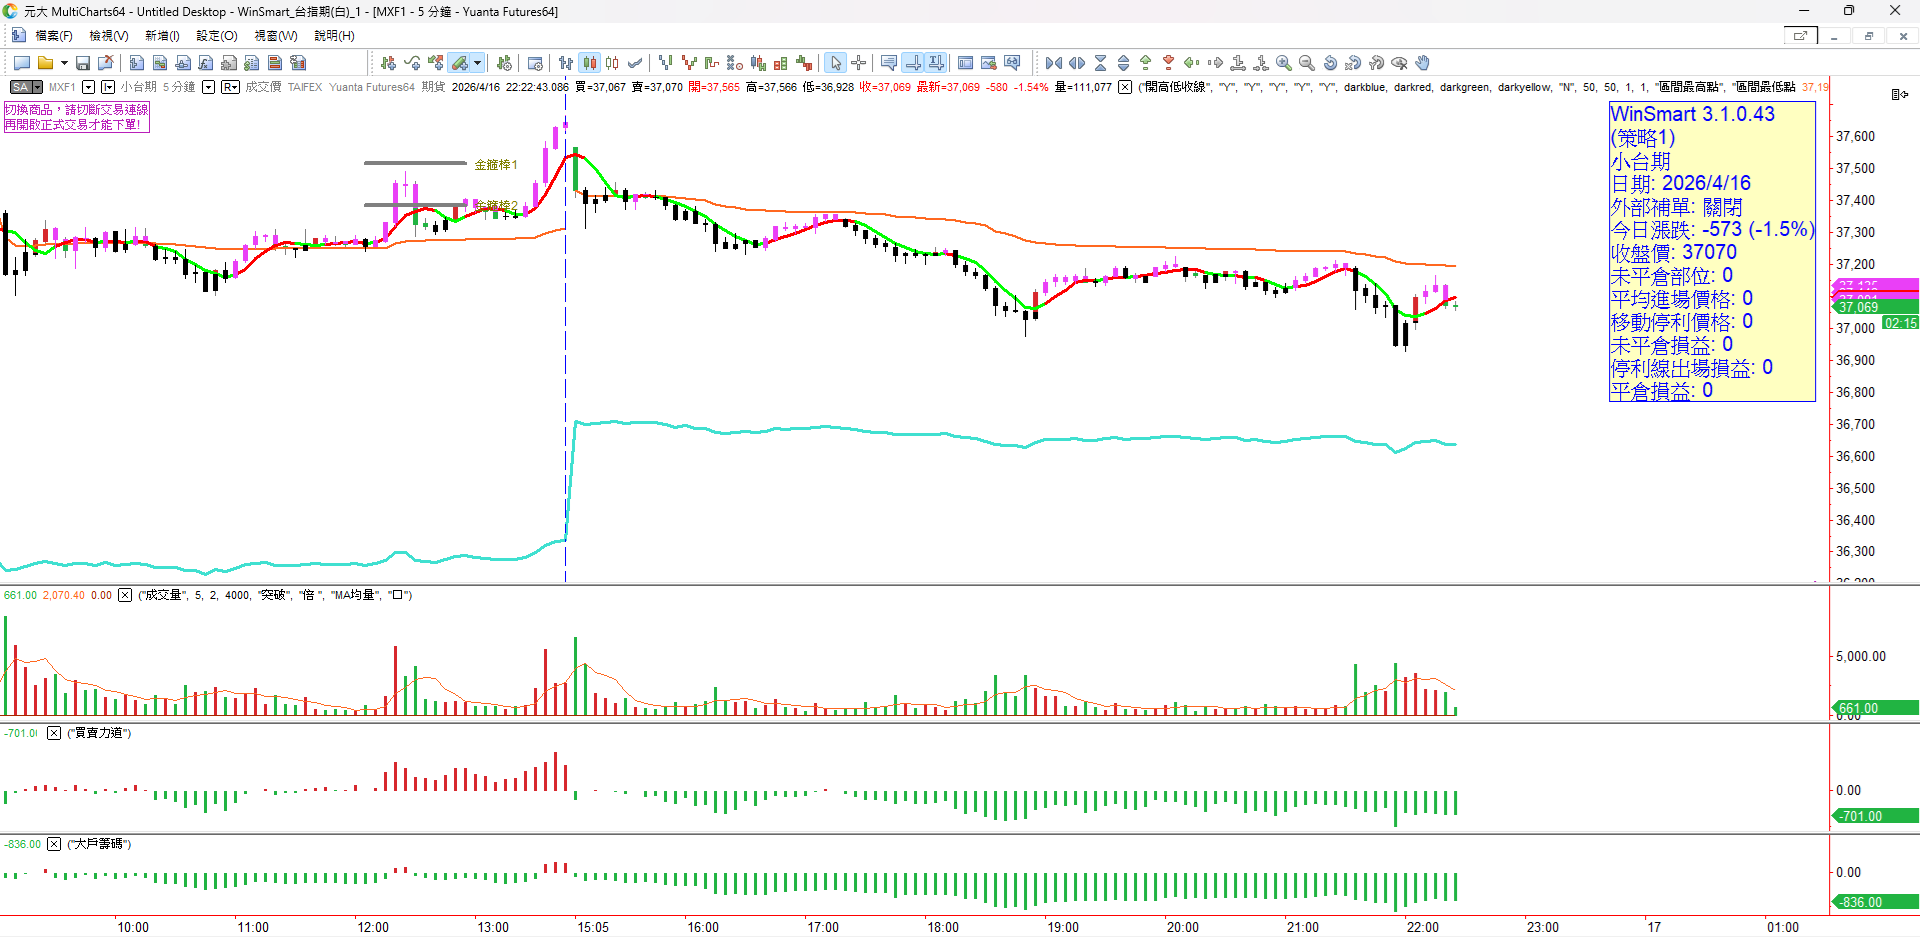Expand the MXF1 symbol dropdown
The width and height of the screenshot is (1920, 937).
pos(88,87)
